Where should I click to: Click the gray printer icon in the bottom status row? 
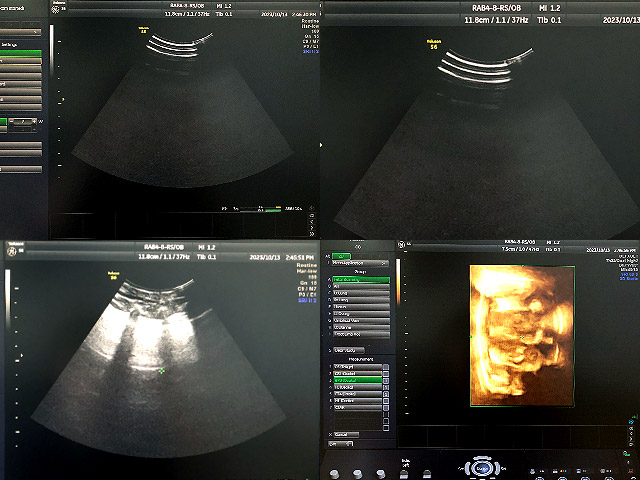534,471
